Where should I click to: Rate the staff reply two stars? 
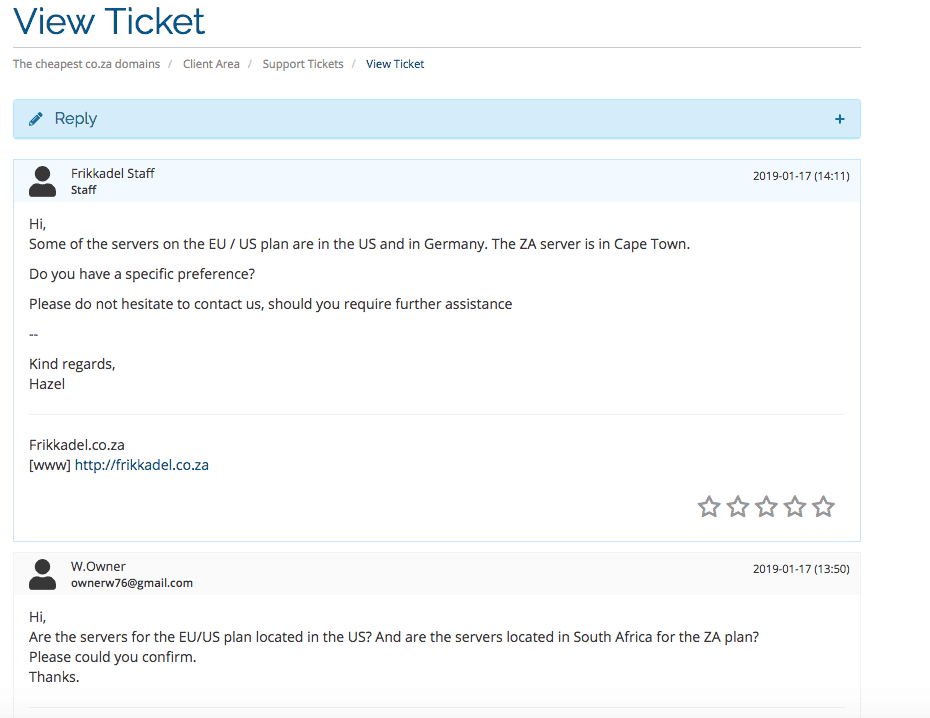tap(738, 507)
